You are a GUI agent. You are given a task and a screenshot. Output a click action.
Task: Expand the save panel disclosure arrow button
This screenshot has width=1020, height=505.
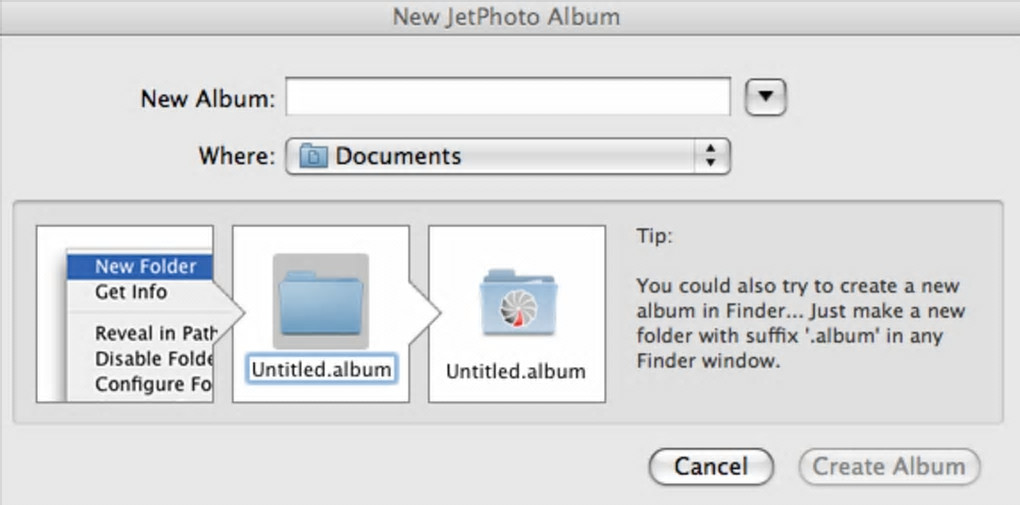[x=767, y=97]
